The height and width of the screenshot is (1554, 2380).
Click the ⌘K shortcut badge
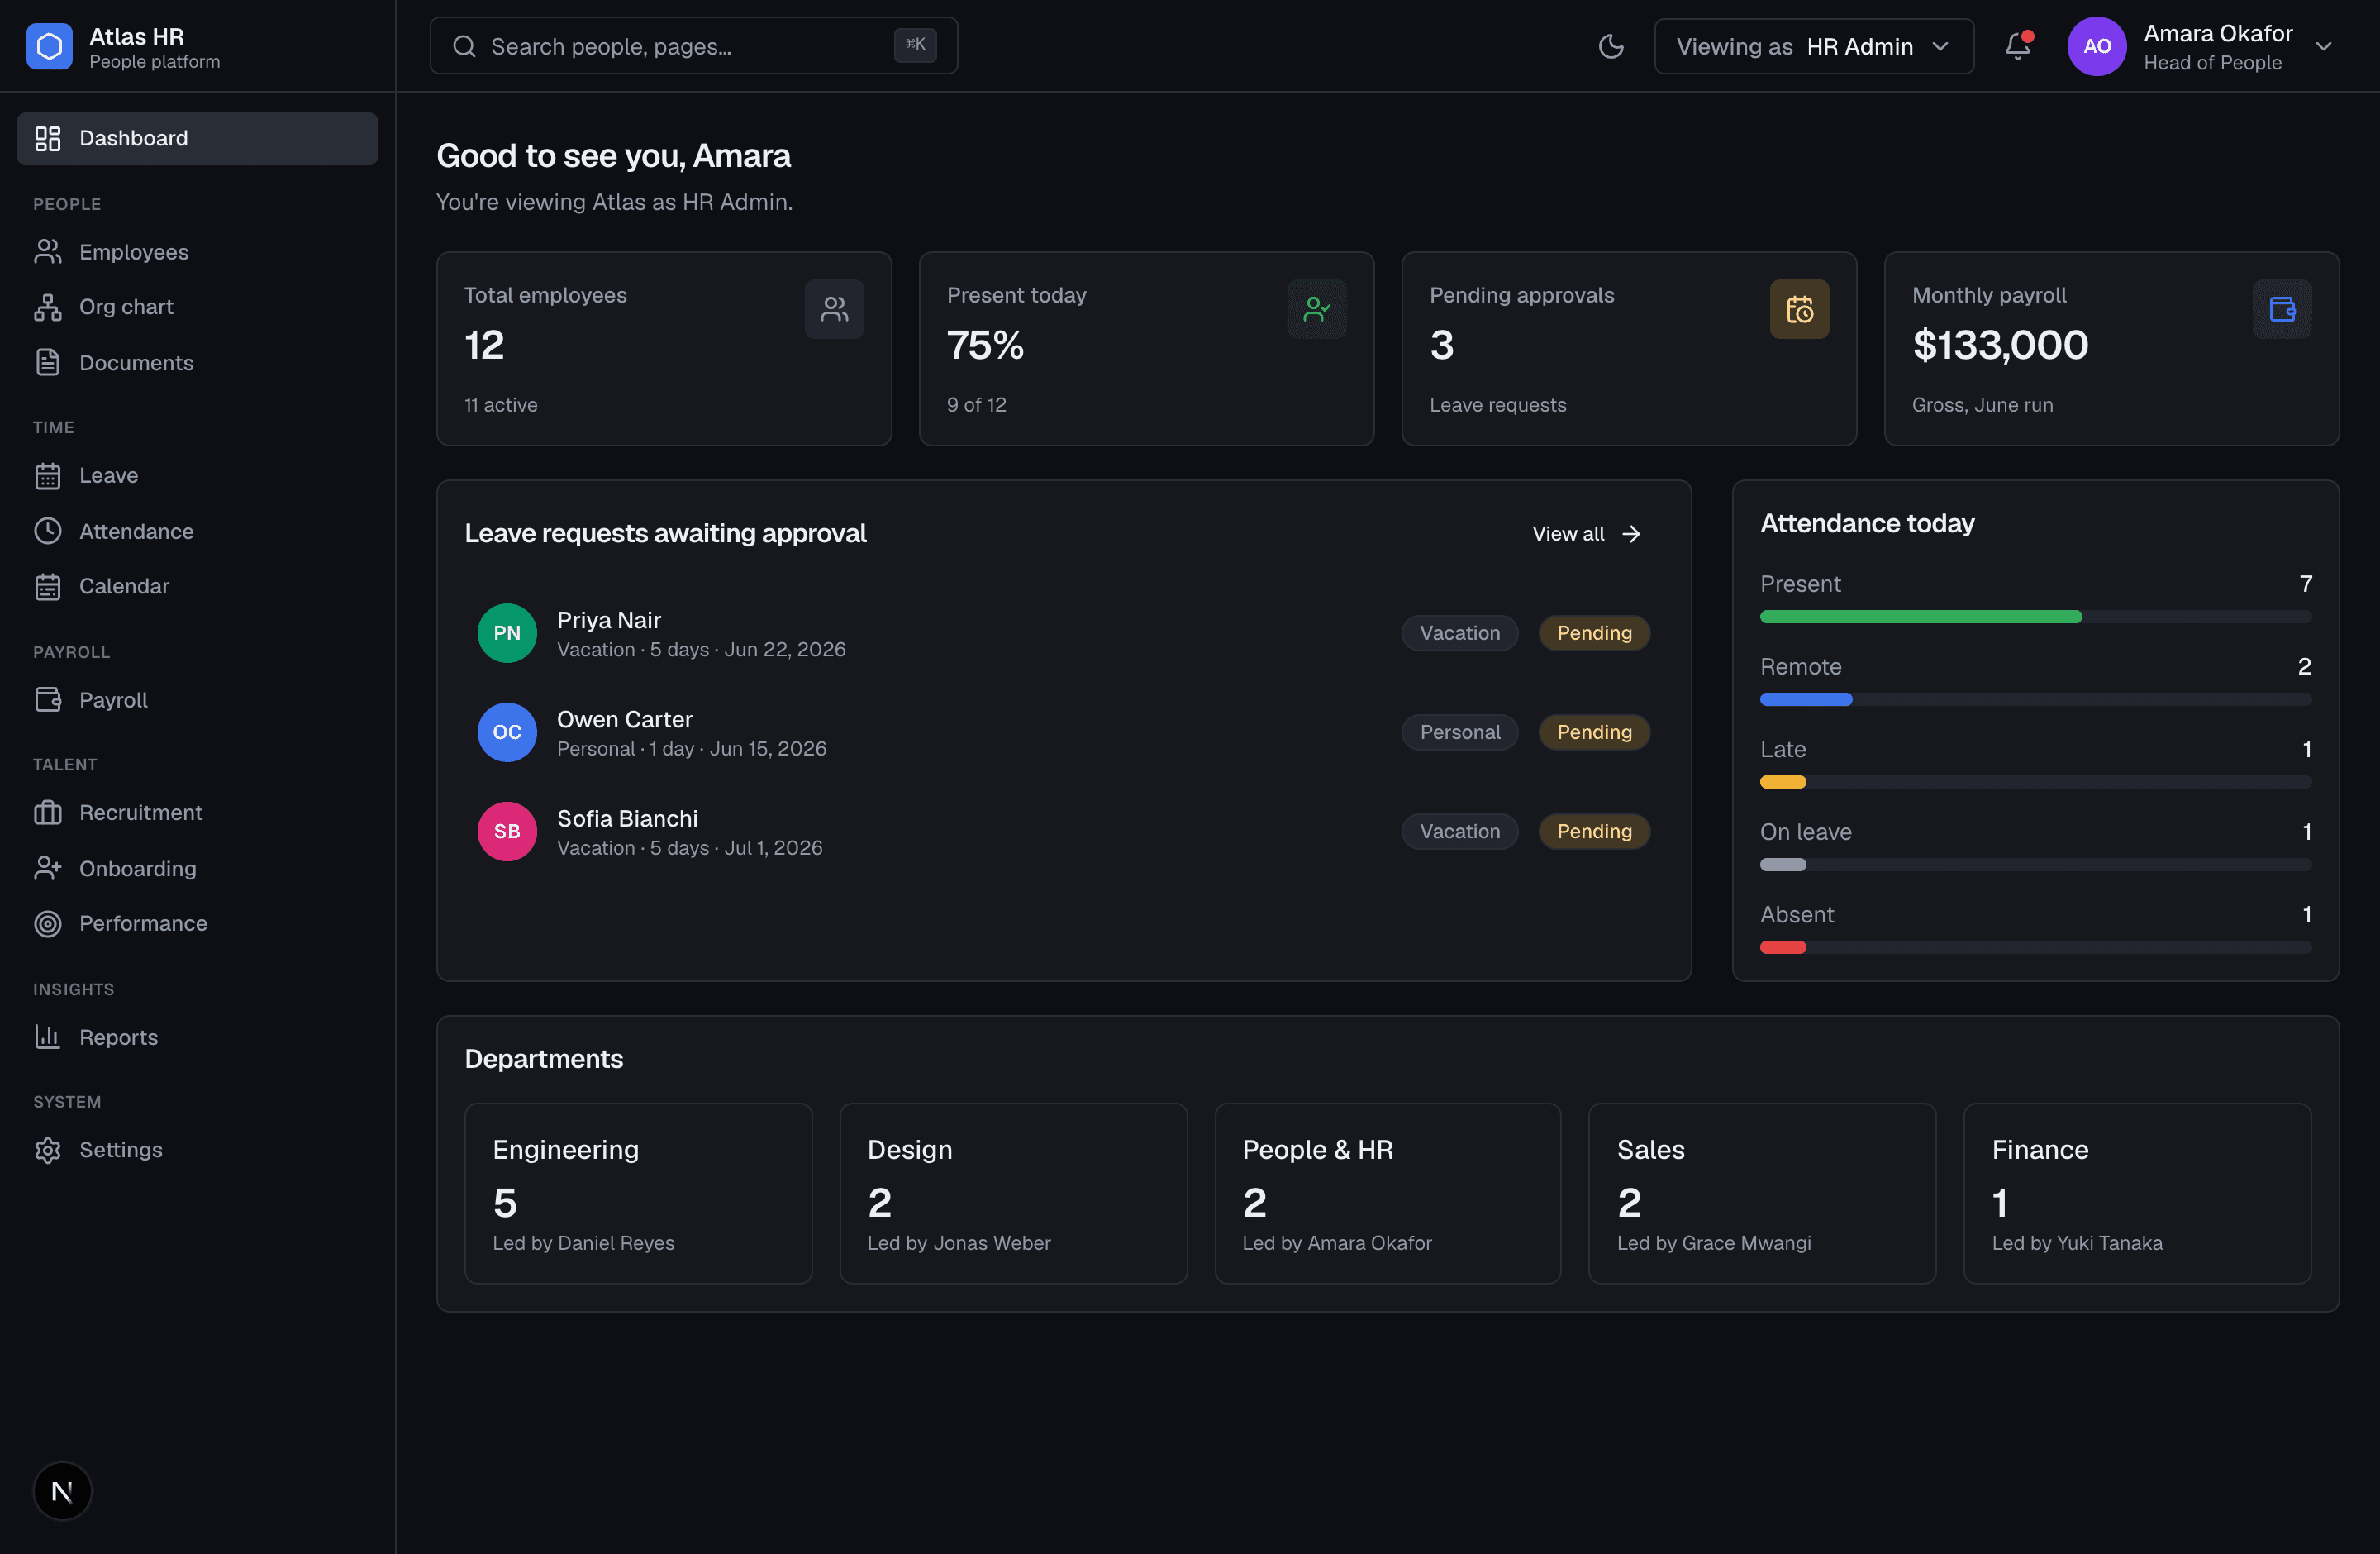coord(914,45)
